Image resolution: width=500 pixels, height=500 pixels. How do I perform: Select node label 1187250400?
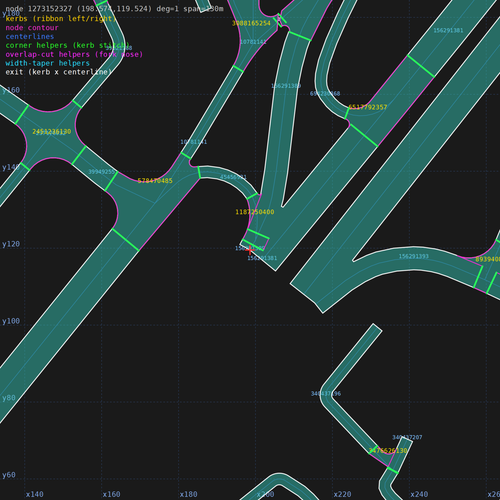(255, 212)
